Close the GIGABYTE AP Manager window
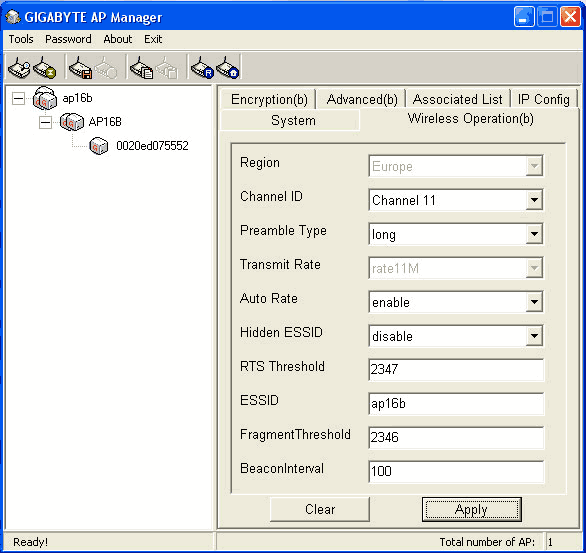The height and width of the screenshot is (553, 586). [x=570, y=17]
